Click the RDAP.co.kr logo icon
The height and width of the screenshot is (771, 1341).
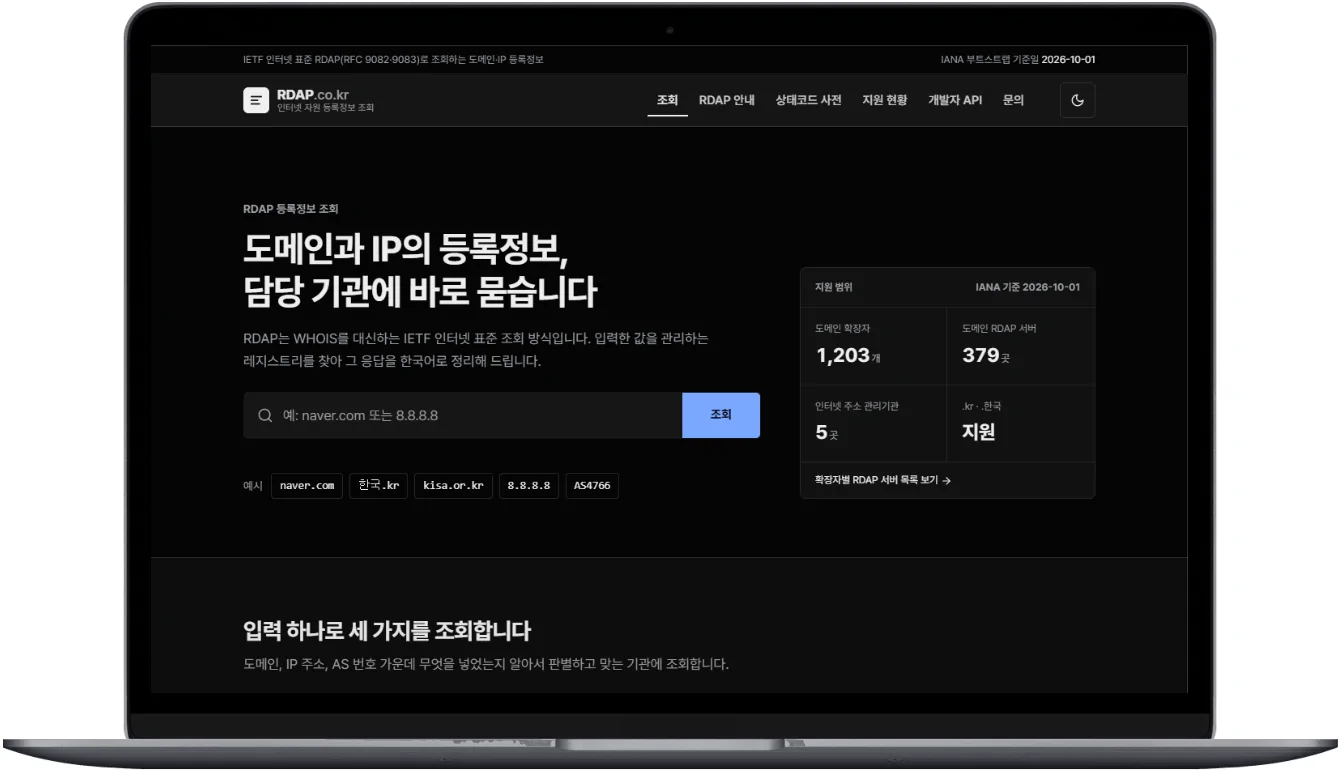256,100
